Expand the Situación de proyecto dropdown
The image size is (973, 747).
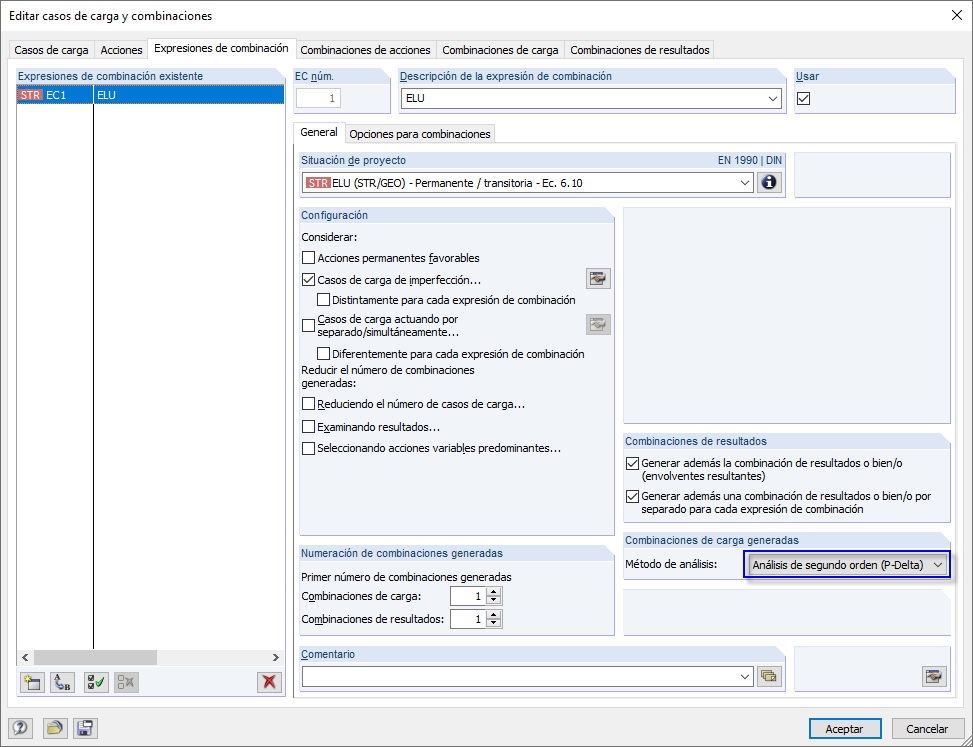[x=745, y=183]
